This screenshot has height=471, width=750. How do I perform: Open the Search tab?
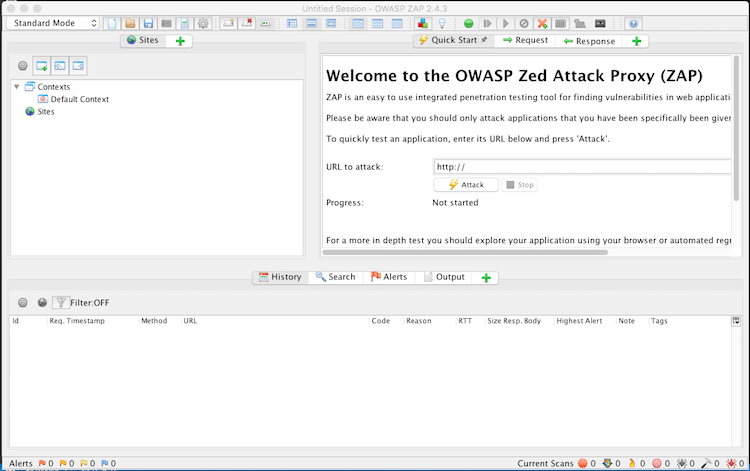pyautogui.click(x=335, y=277)
